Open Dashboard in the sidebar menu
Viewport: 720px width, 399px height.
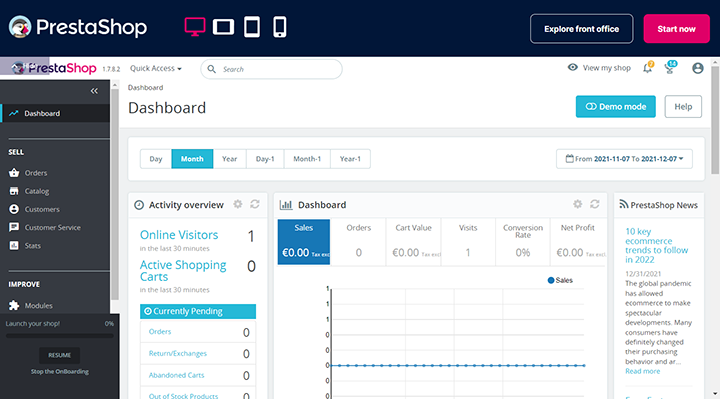[x=55, y=113]
